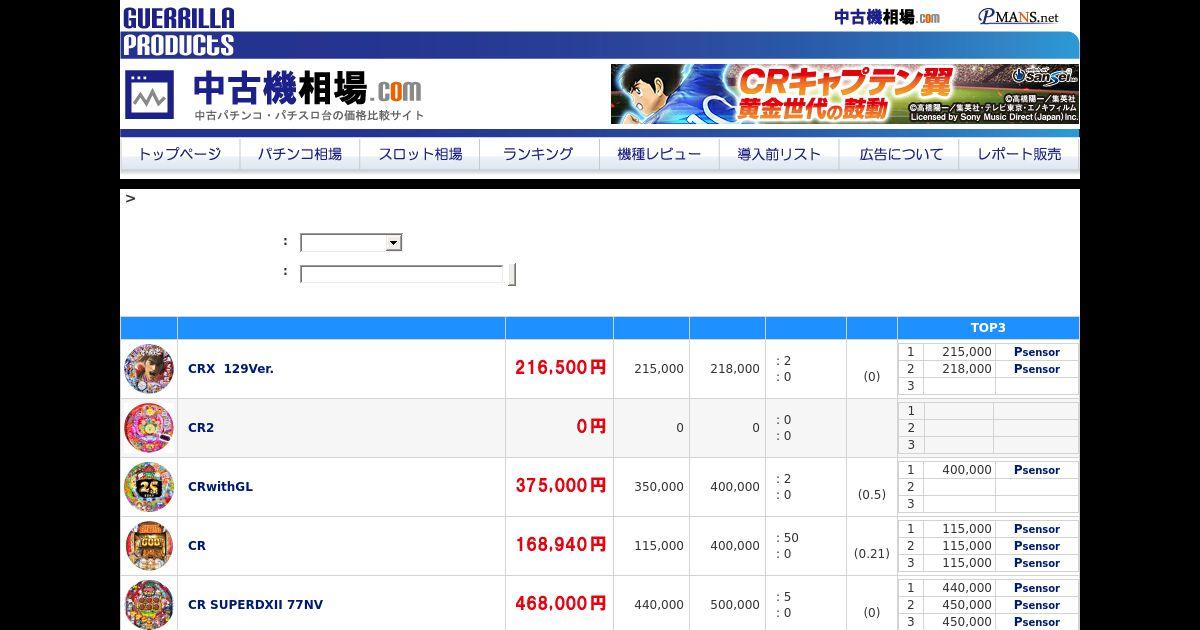1200x630 pixels.
Task: Click the 中古機相場.com site logo
Action: (274, 95)
